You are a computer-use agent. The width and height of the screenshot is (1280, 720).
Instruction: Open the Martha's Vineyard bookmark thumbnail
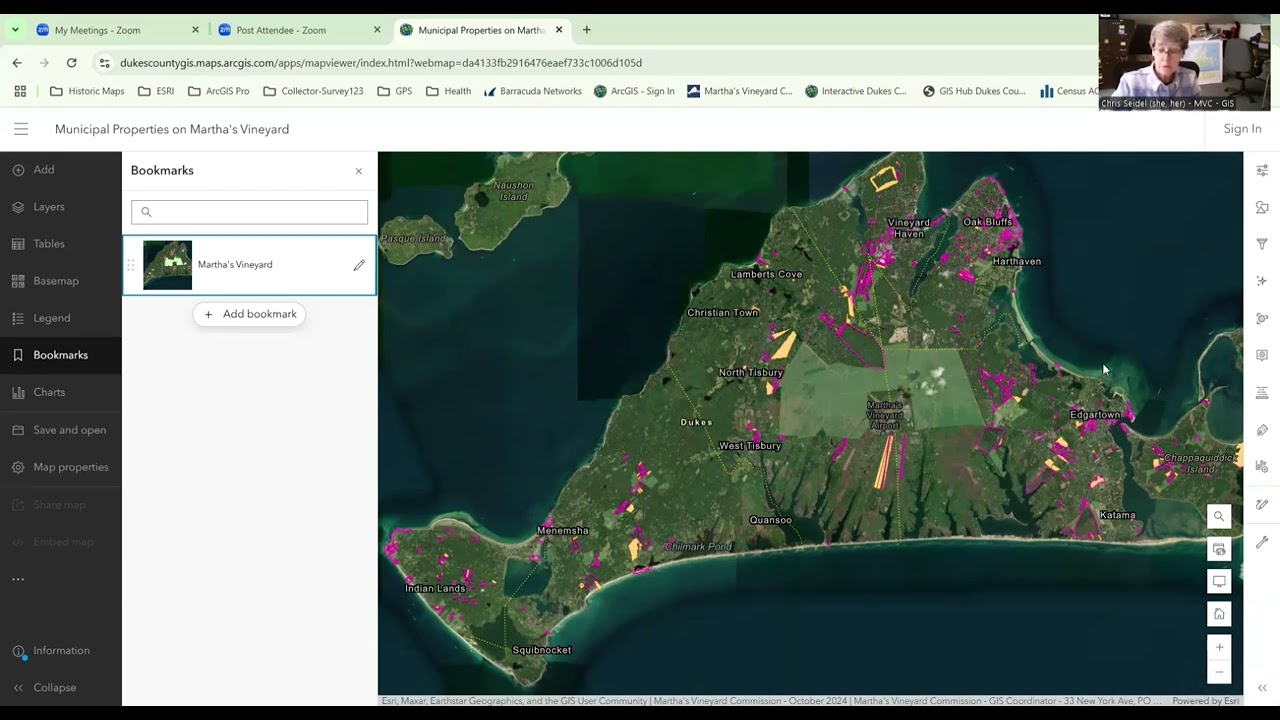(167, 265)
